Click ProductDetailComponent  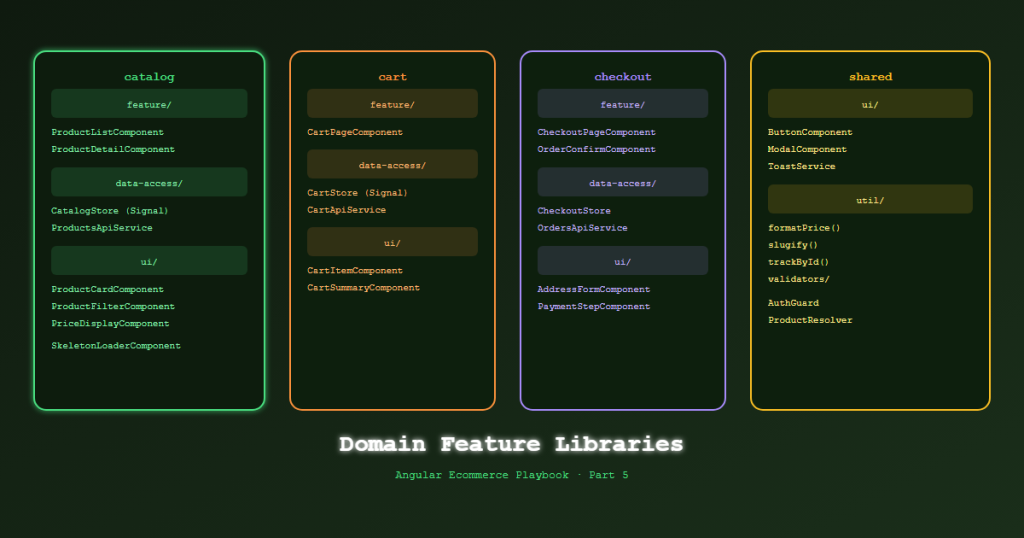point(113,150)
